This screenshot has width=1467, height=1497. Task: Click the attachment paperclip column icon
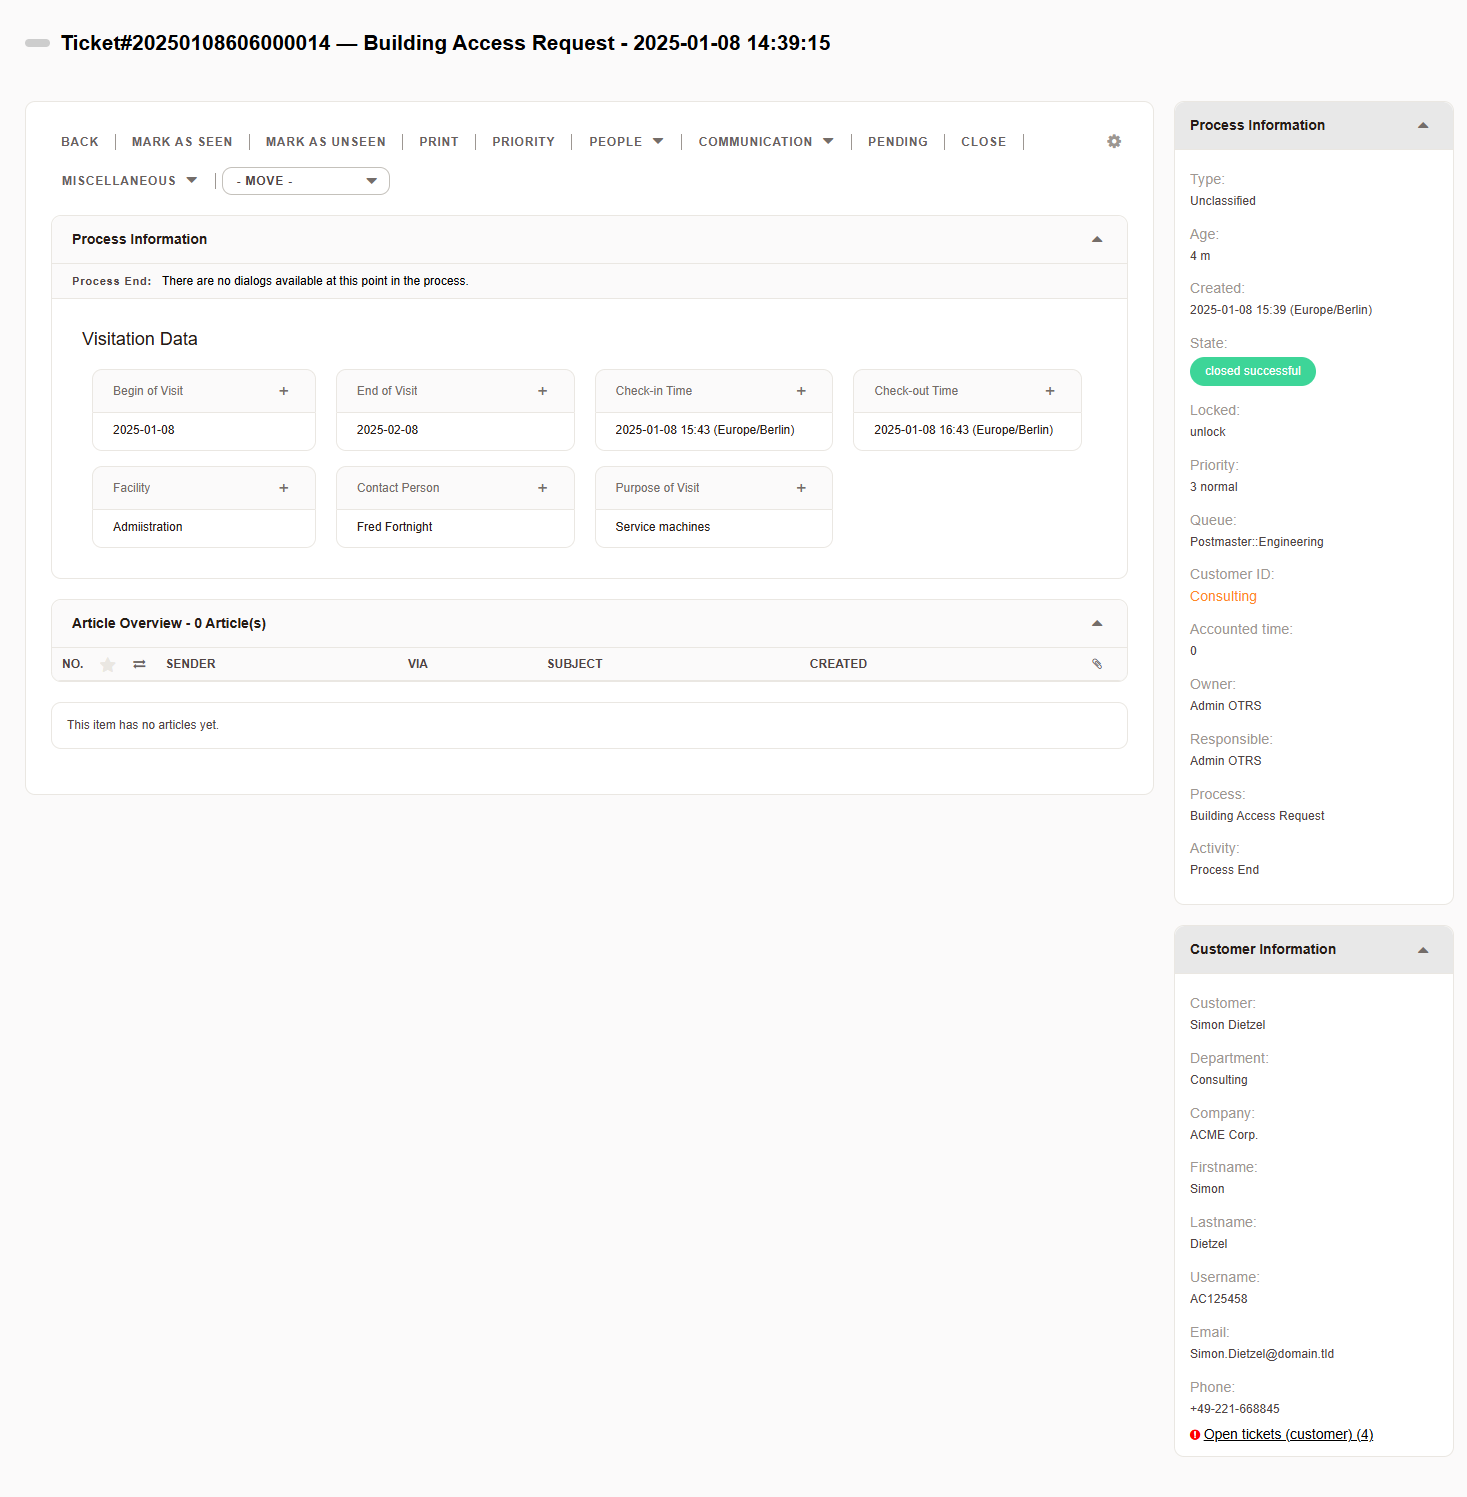pos(1097,664)
